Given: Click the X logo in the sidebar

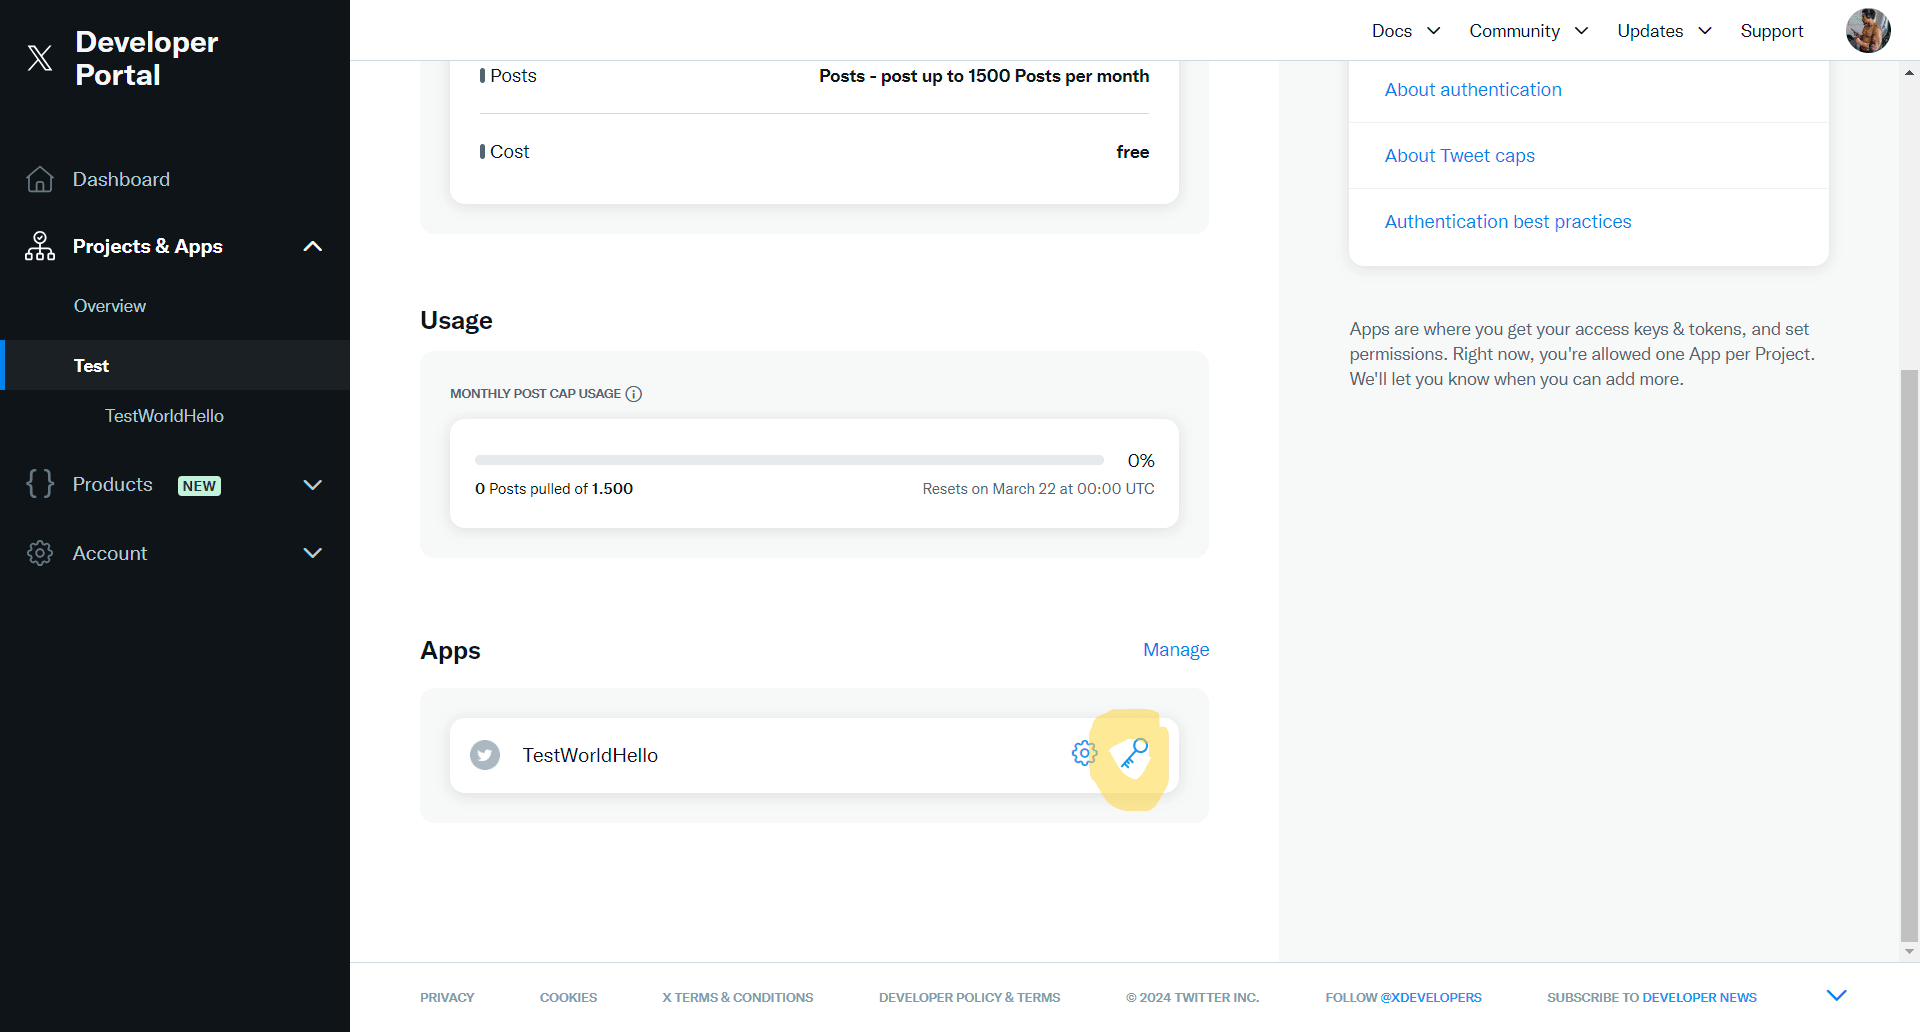Looking at the screenshot, I should [x=40, y=58].
